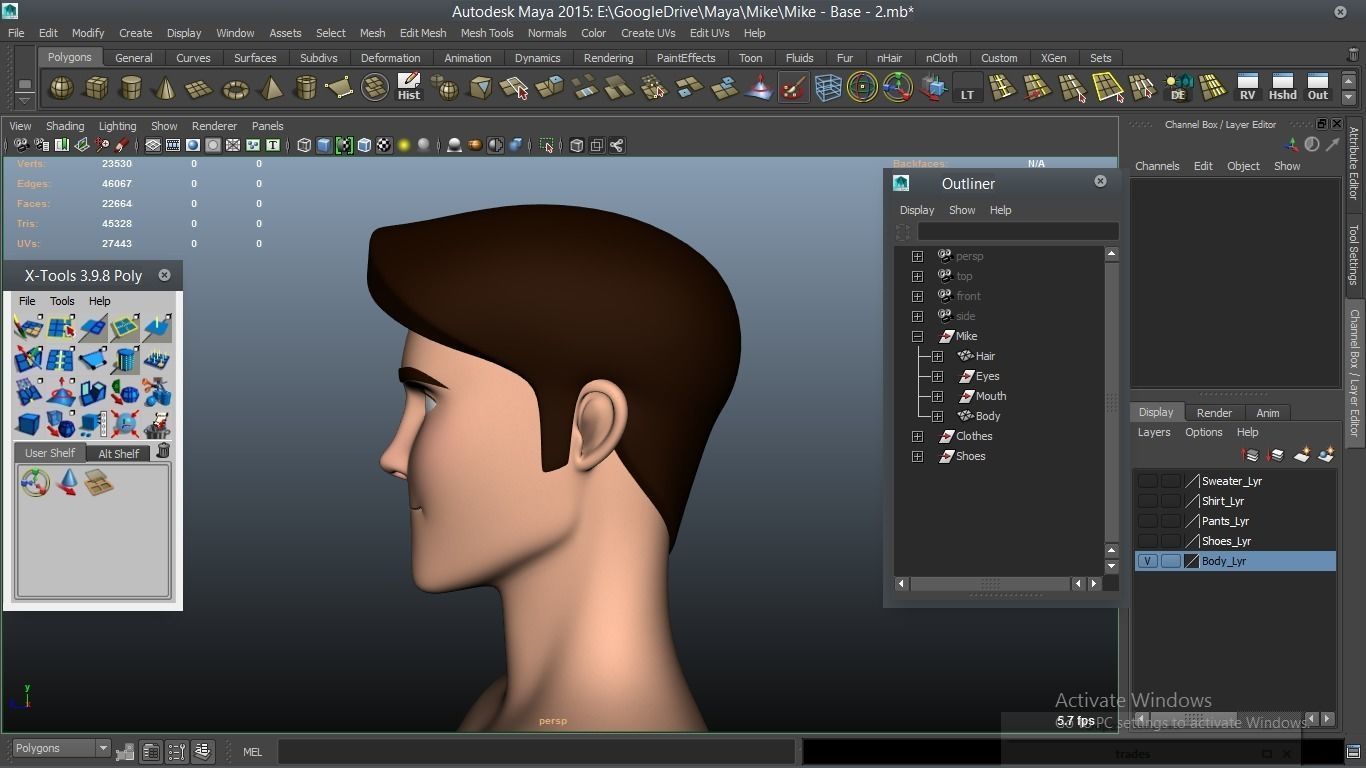Open the Display menu in Outliner
The image size is (1366, 768).
coord(917,210)
